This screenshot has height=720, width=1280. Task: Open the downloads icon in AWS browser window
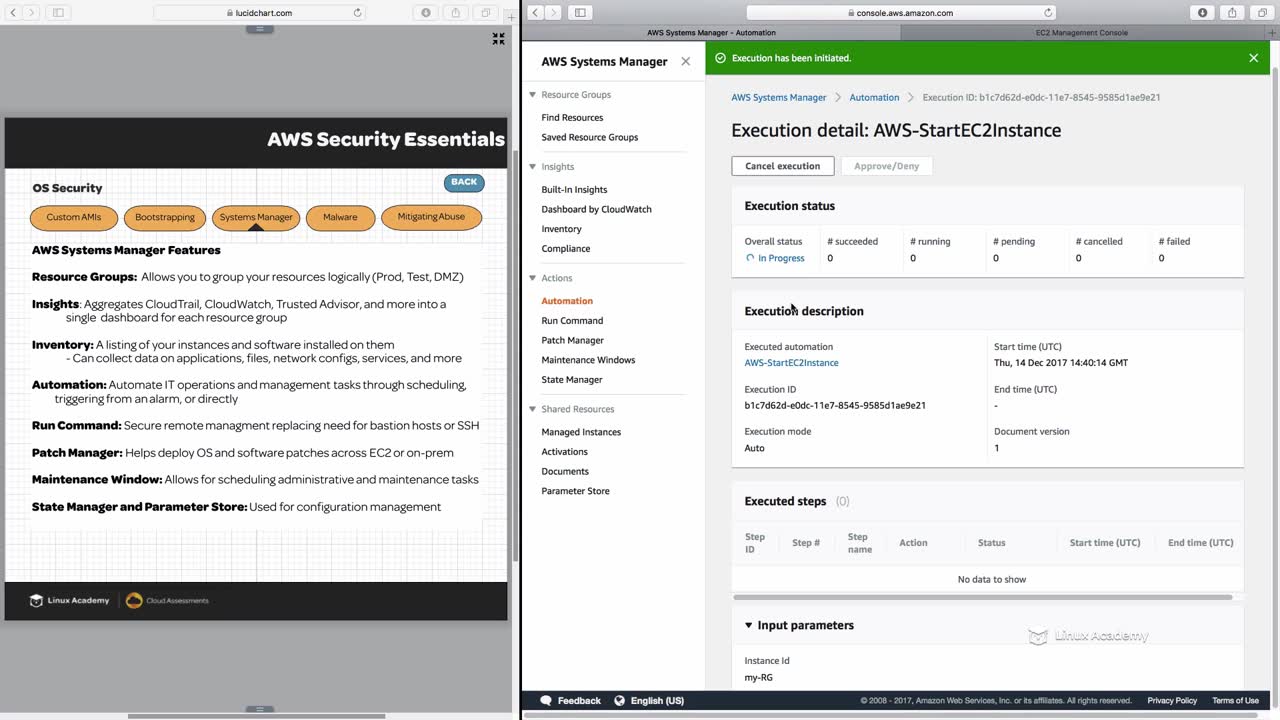[1202, 13]
